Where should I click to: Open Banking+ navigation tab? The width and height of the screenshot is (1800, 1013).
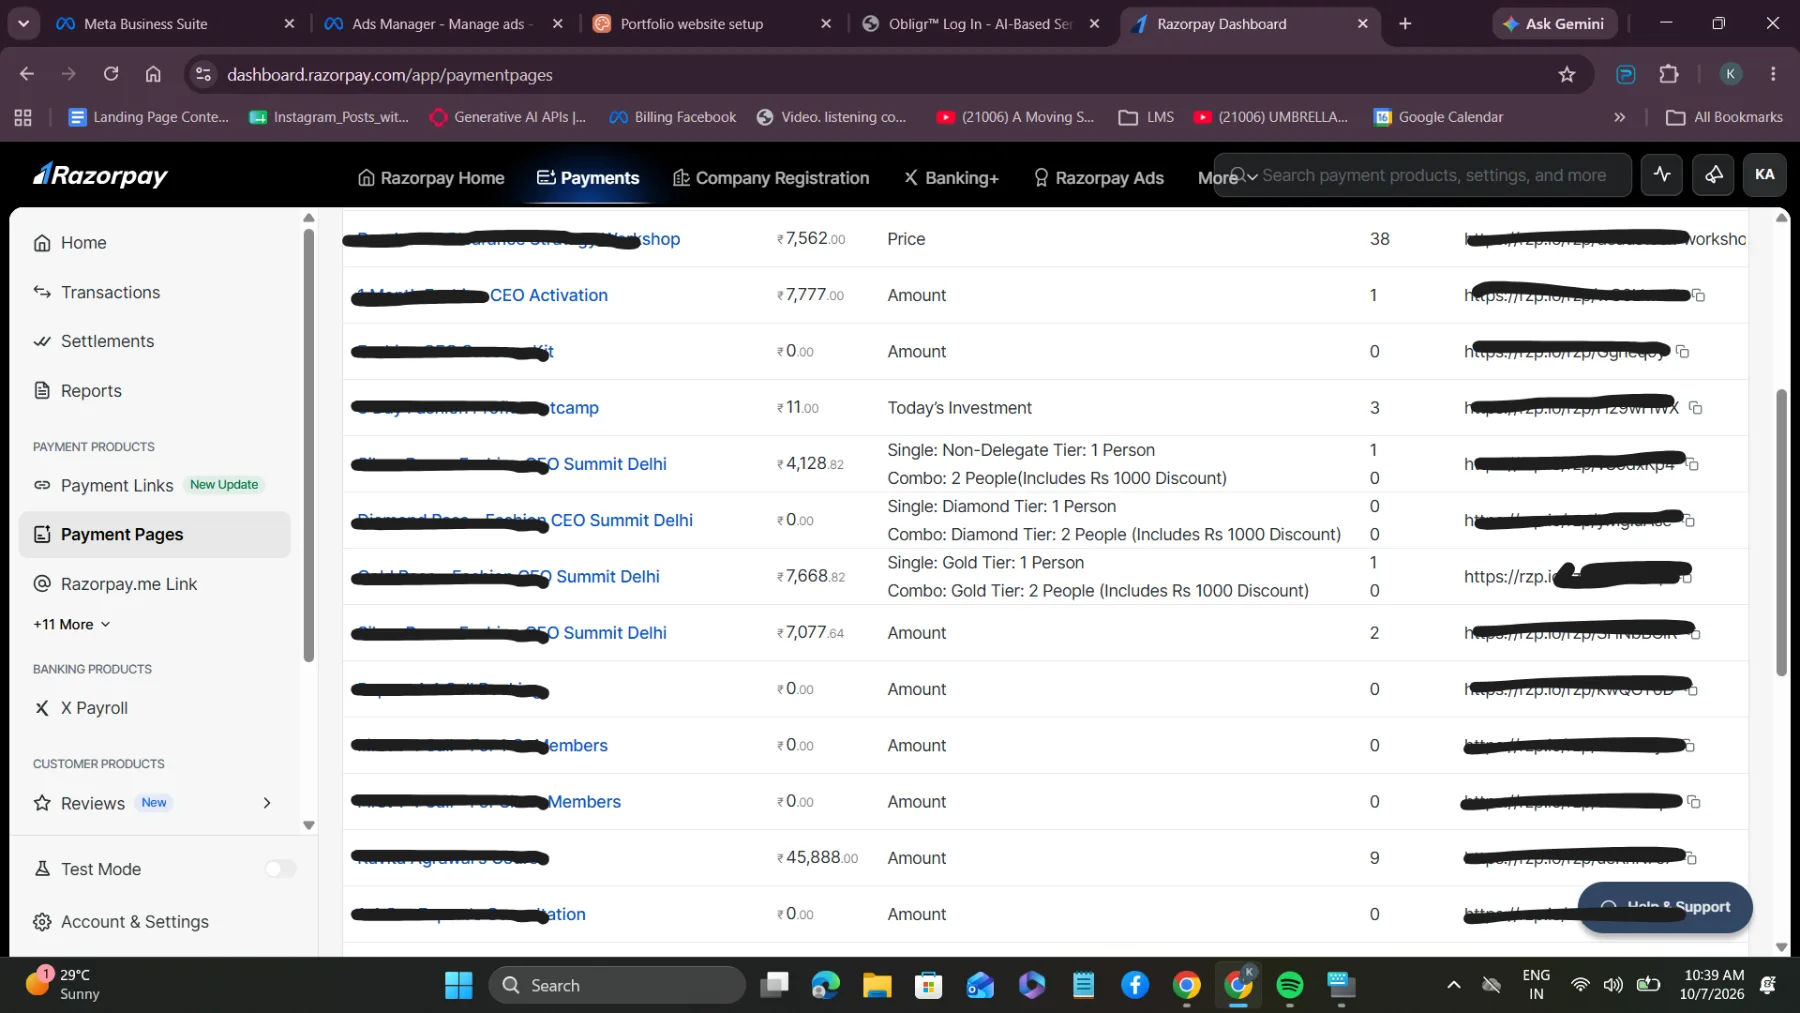tap(951, 178)
